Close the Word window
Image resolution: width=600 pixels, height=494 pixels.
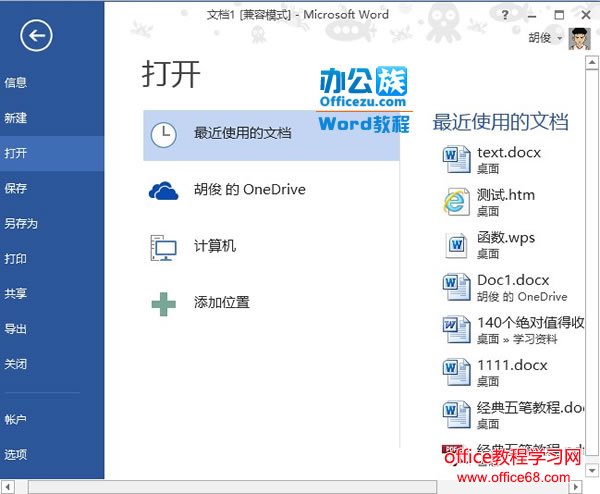(586, 15)
